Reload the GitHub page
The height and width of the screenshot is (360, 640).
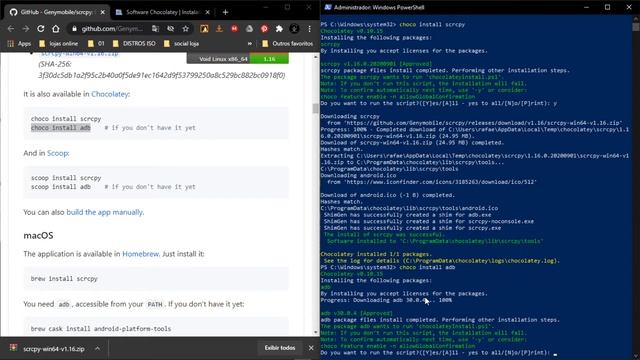click(x=40, y=29)
